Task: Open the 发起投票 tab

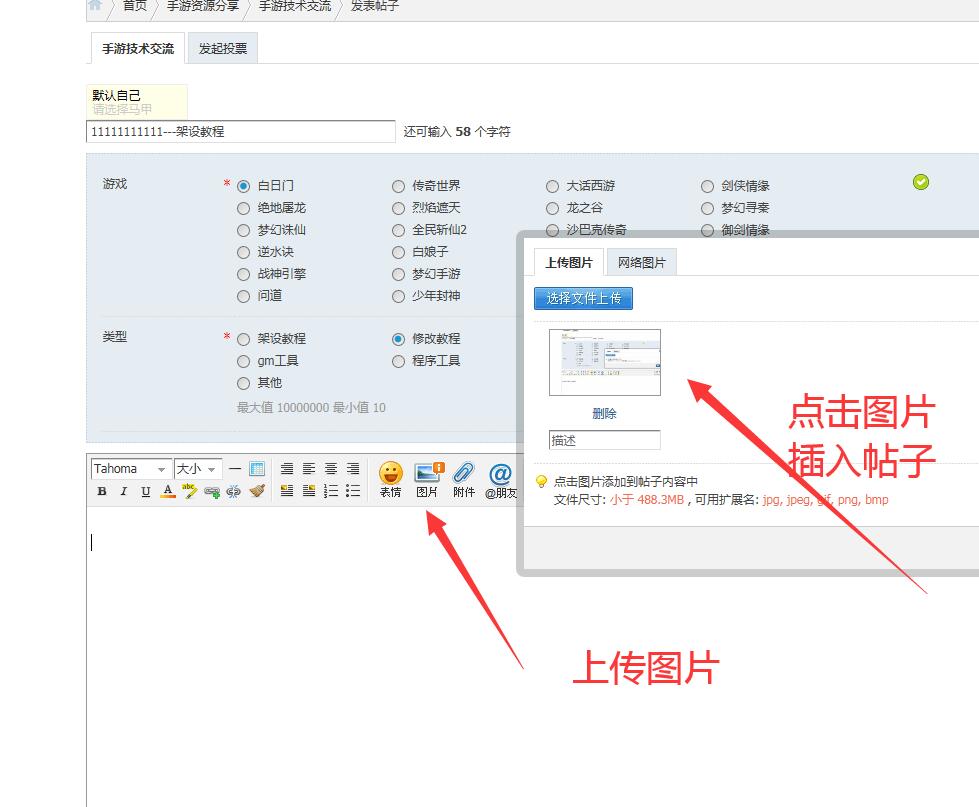Action: (x=222, y=48)
